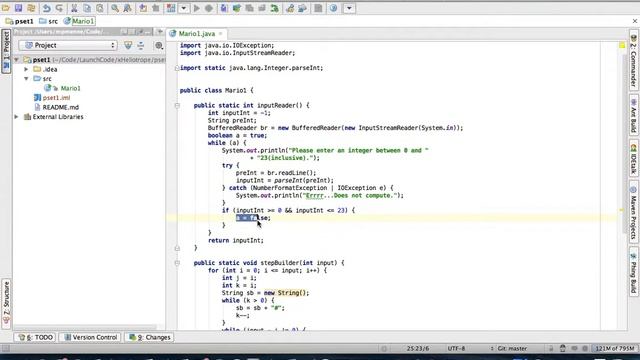Click the Hector inspections icon
This screenshot has width=640, height=360.
(x=563, y=348)
